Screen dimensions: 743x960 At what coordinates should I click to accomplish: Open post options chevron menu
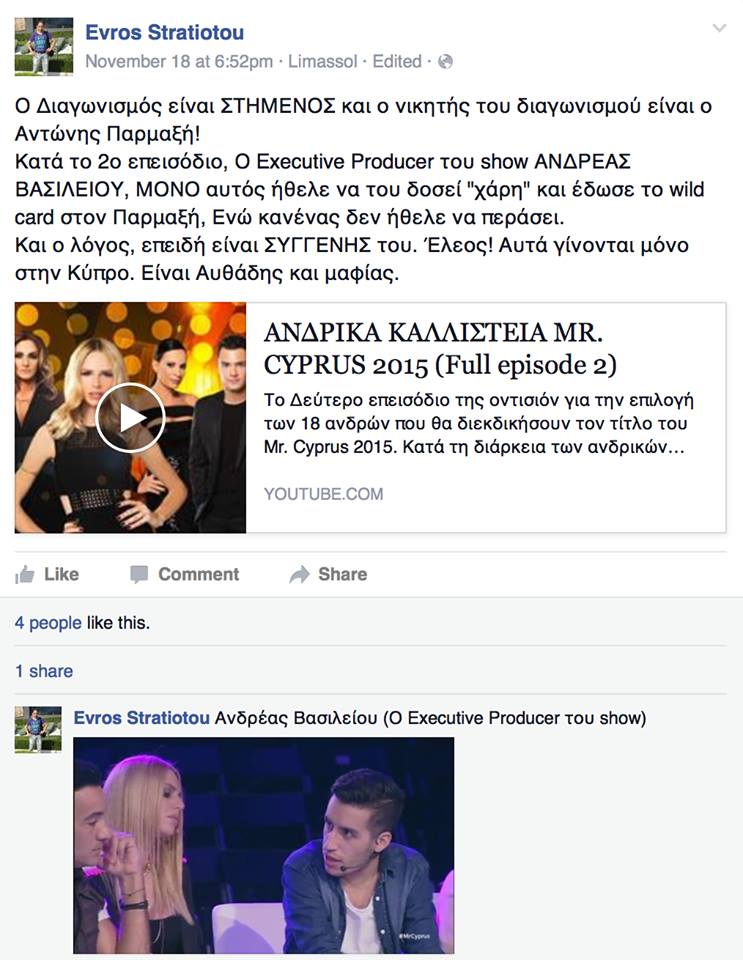coord(719,28)
